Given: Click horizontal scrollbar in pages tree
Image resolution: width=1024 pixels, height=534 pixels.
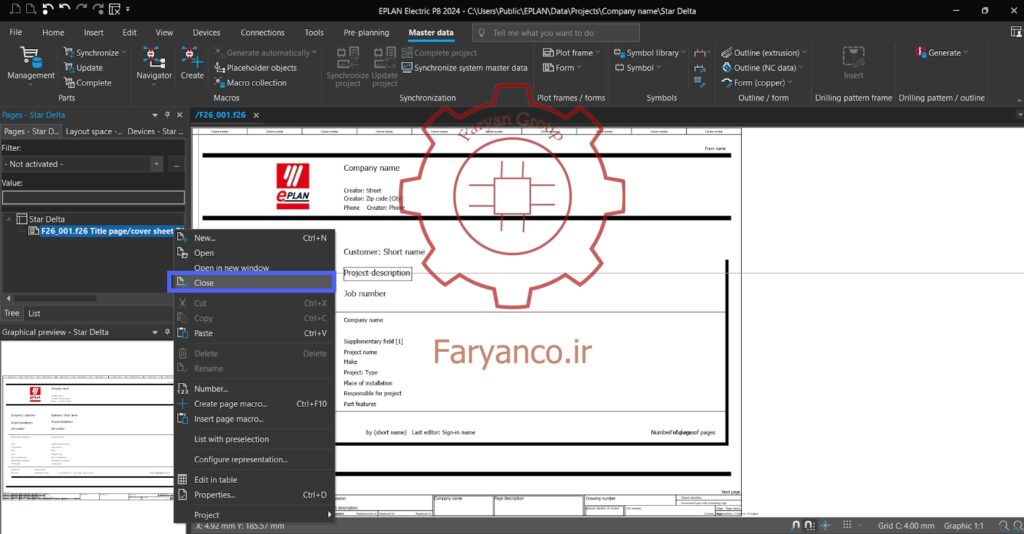Looking at the screenshot, I should (x=56, y=298).
